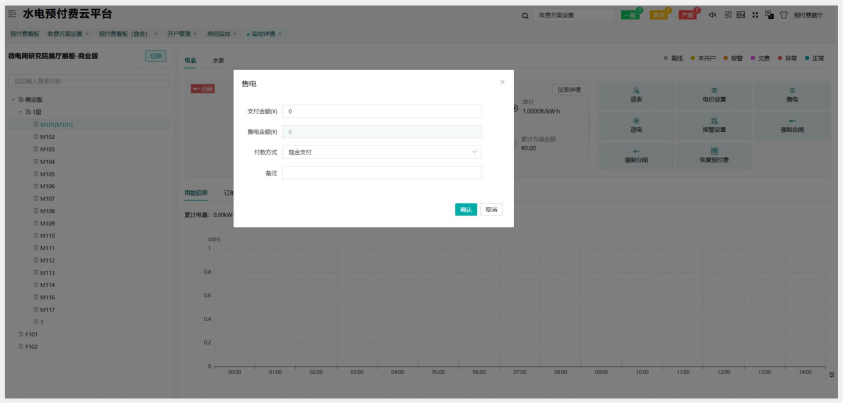Toggle the mute speaker icon
This screenshot has height=403, width=843.
point(713,15)
